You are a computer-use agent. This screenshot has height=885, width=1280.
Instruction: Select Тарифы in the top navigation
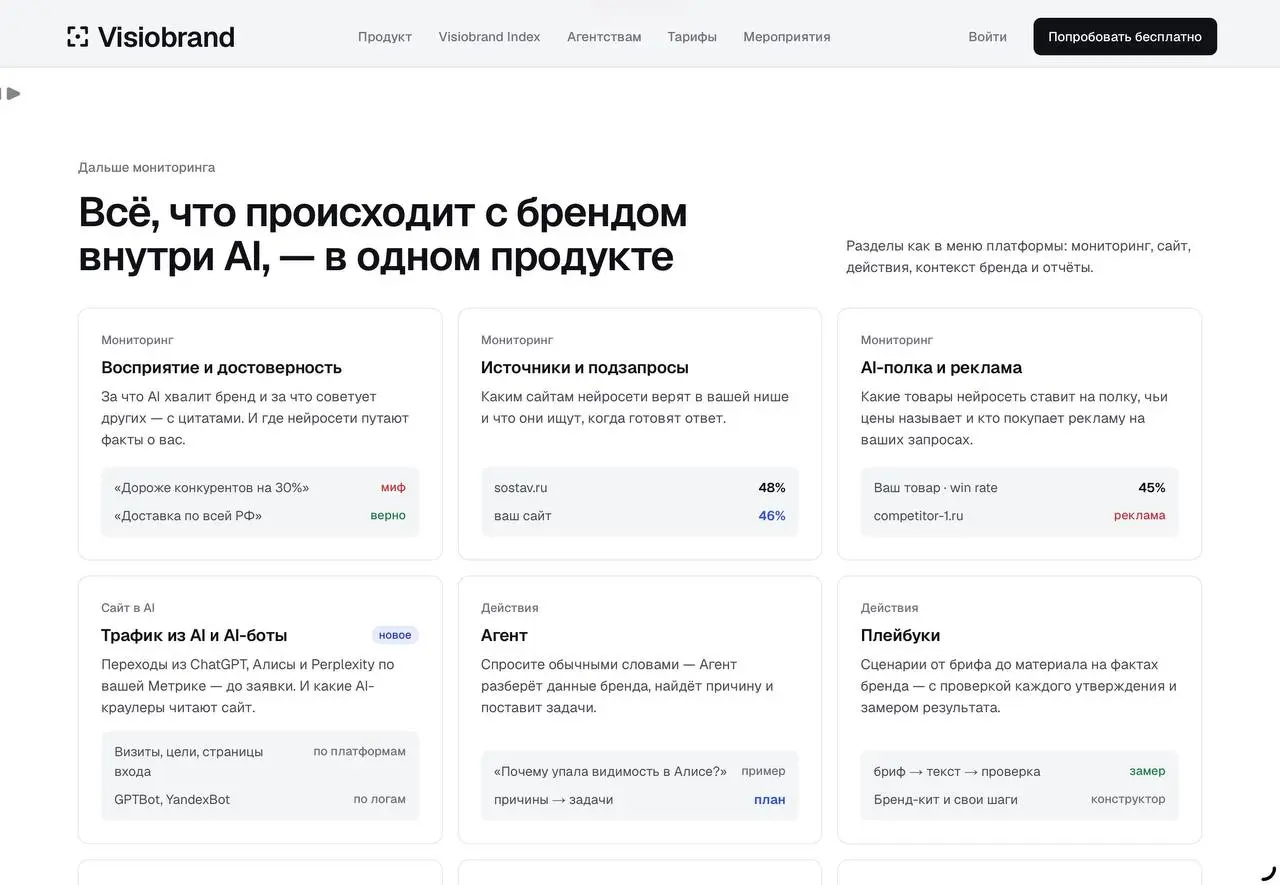692,37
